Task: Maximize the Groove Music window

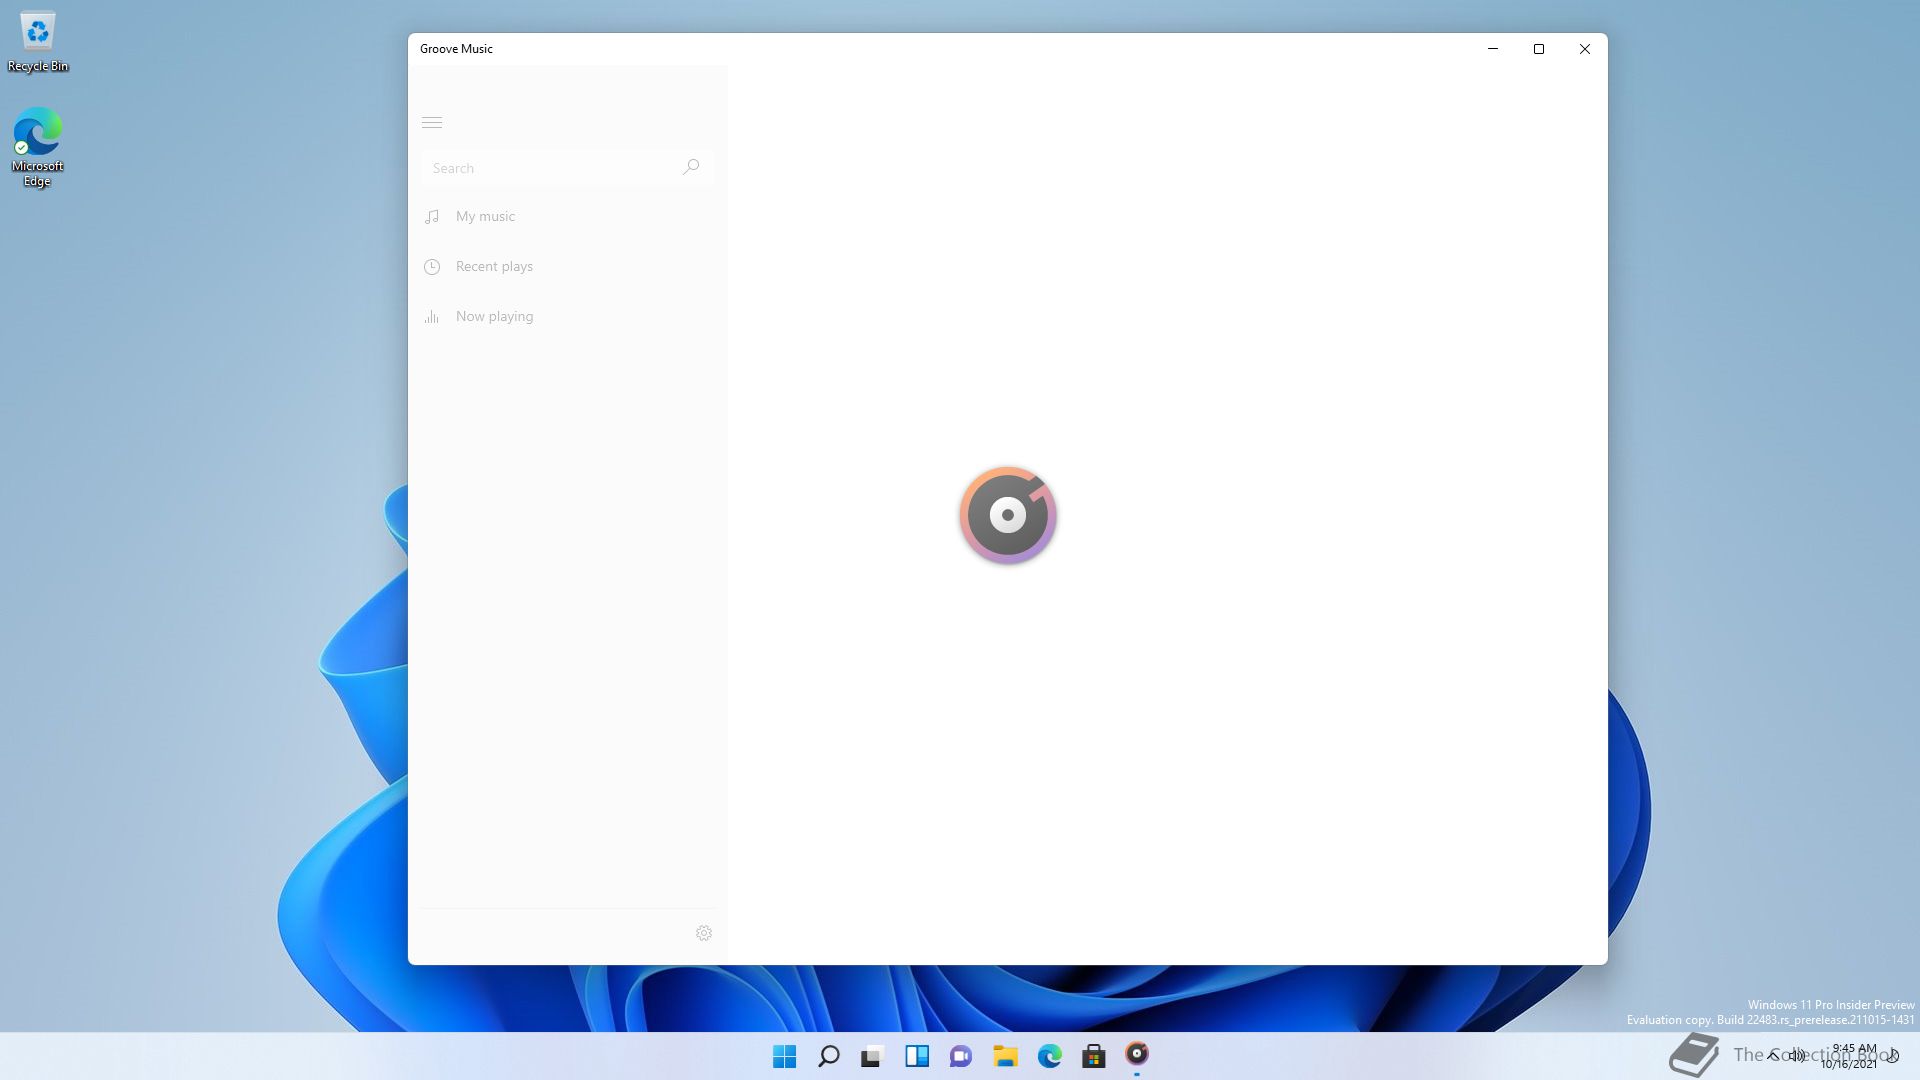Action: click(1539, 49)
